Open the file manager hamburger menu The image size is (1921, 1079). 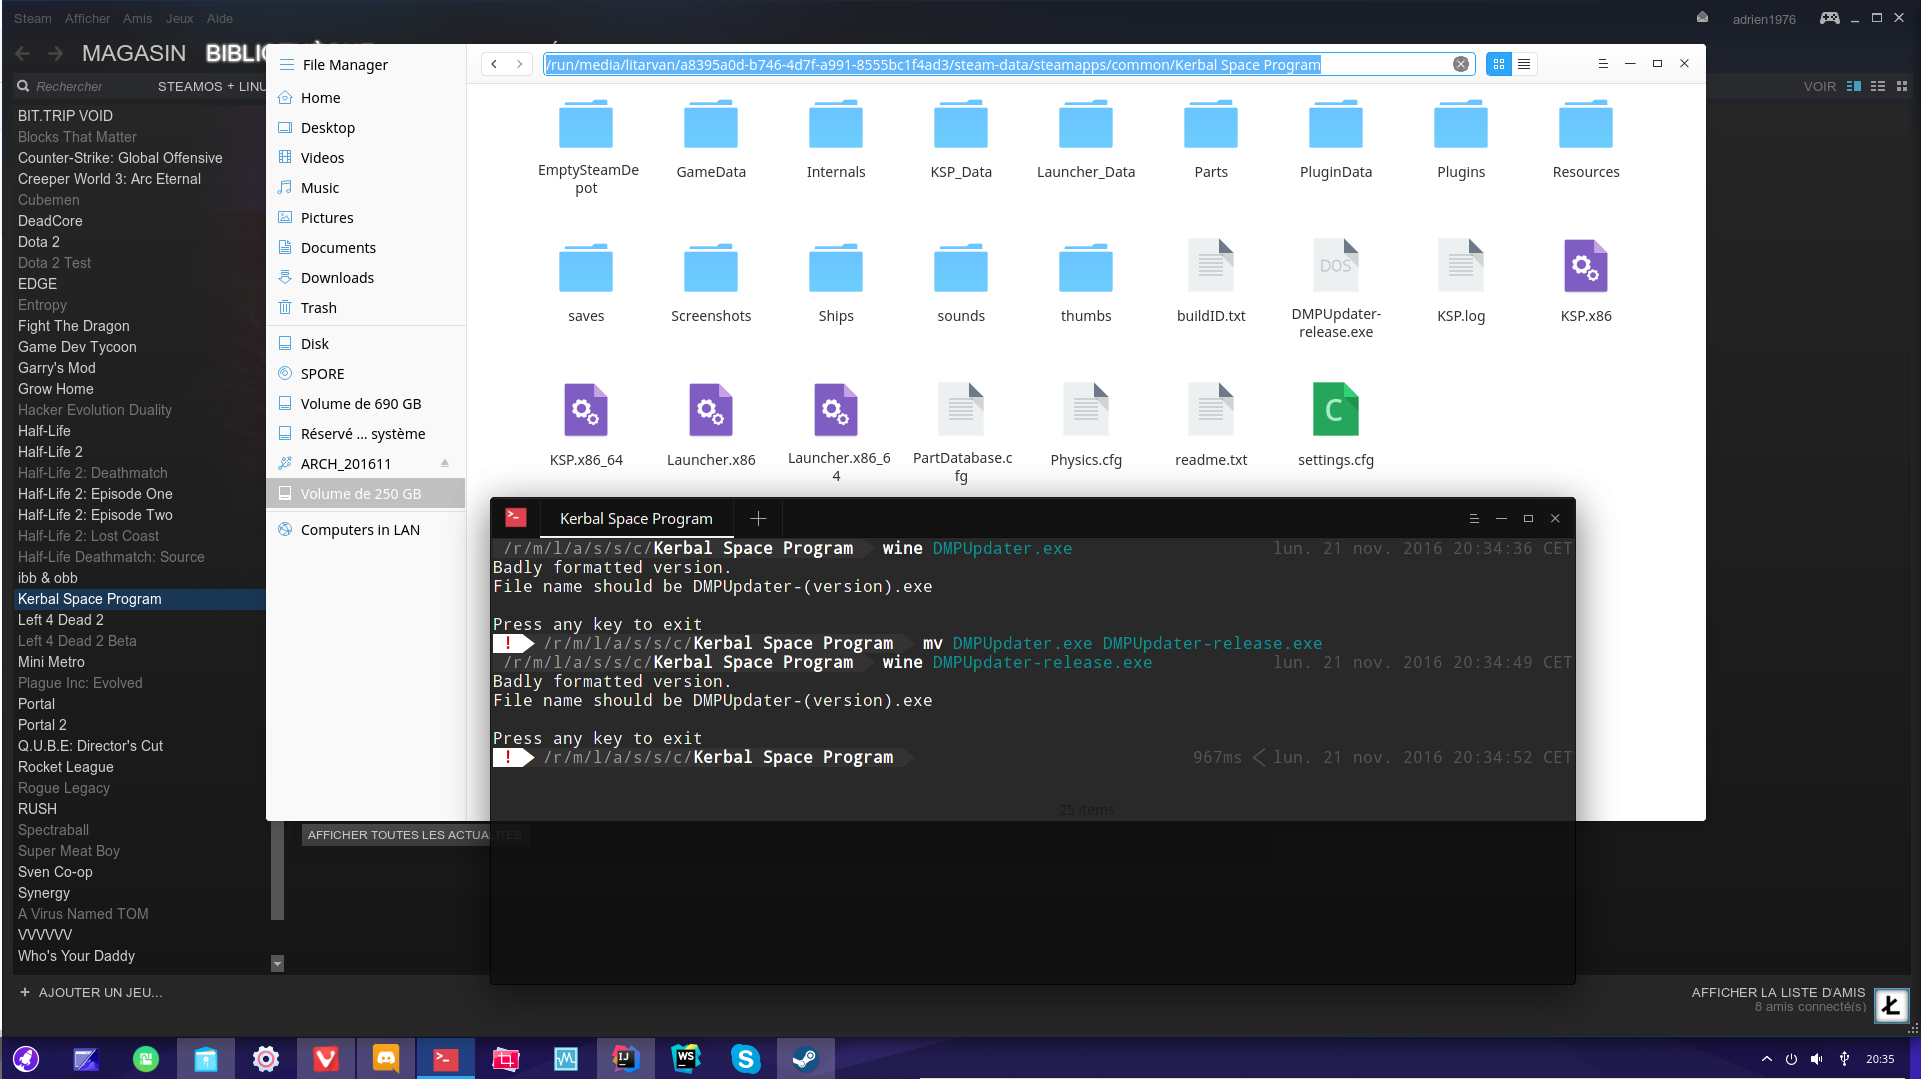pos(1603,64)
